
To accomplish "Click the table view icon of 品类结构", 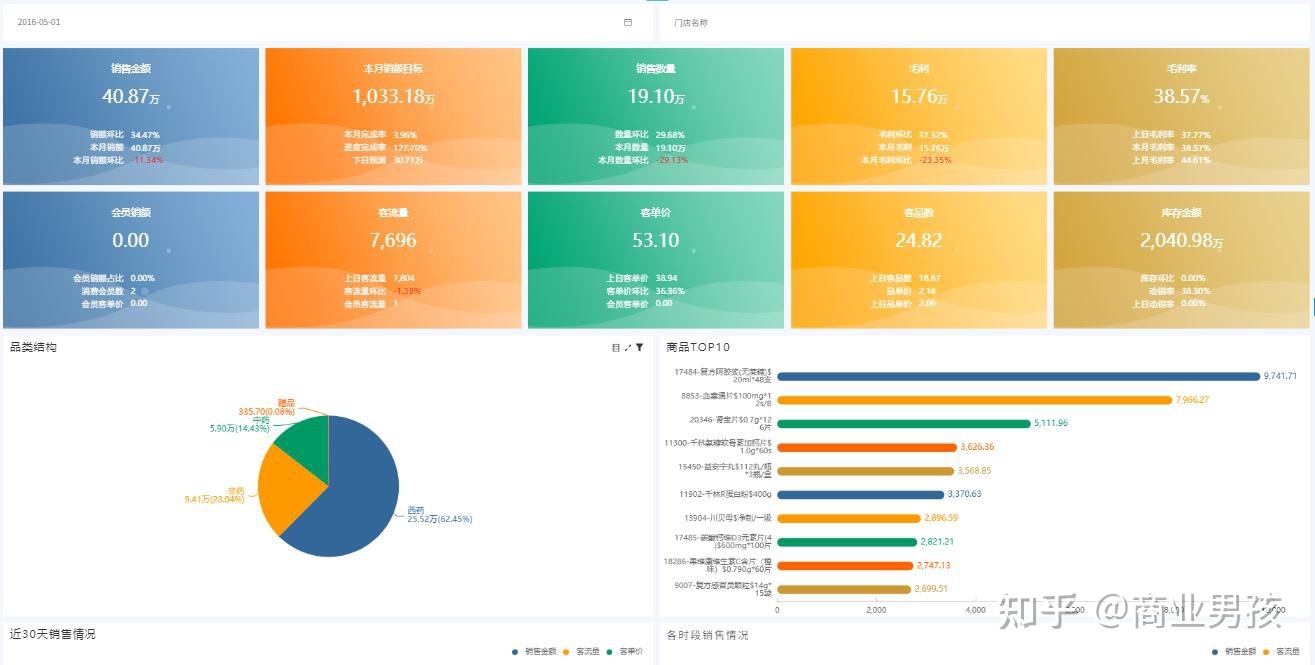I will tap(616, 347).
